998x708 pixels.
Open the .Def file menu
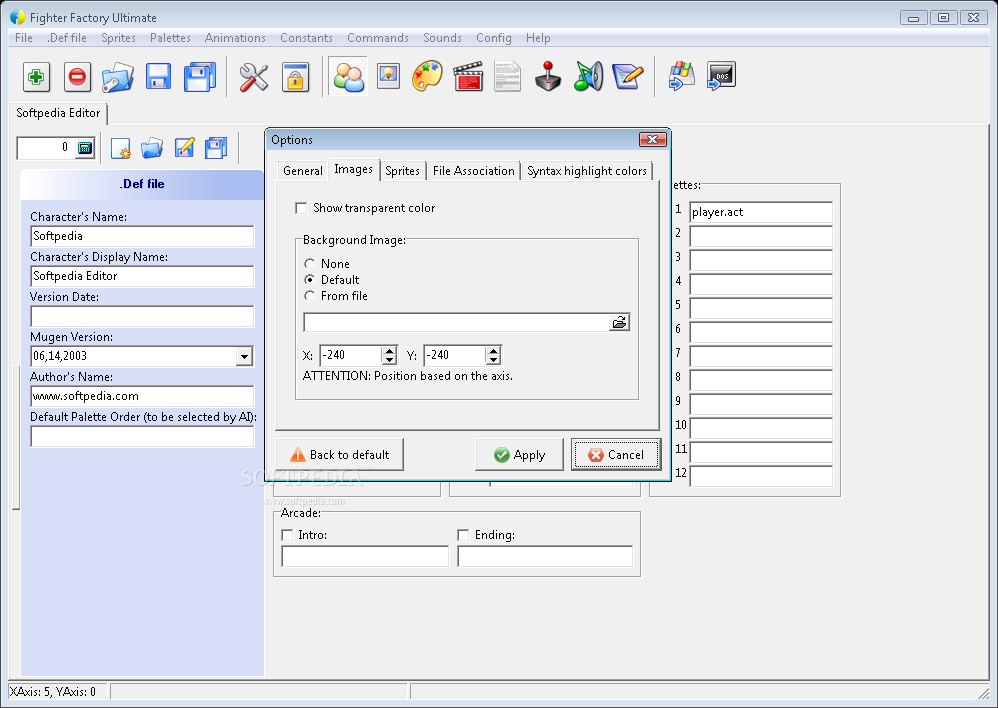(x=67, y=38)
